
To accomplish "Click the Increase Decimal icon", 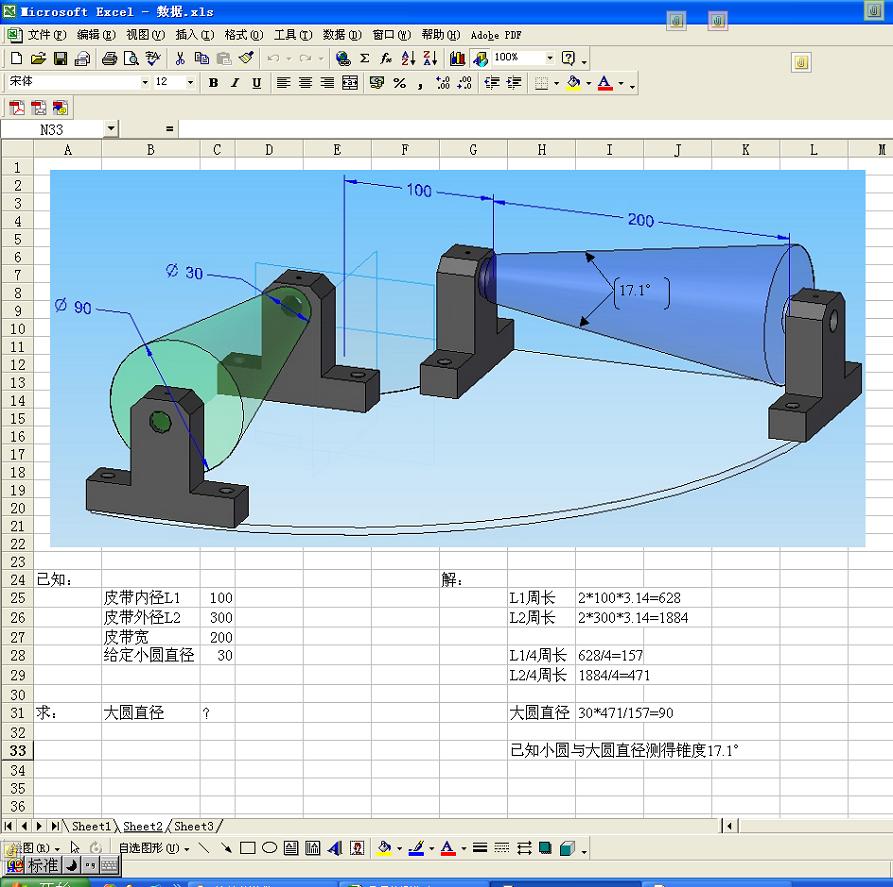I will click(443, 83).
